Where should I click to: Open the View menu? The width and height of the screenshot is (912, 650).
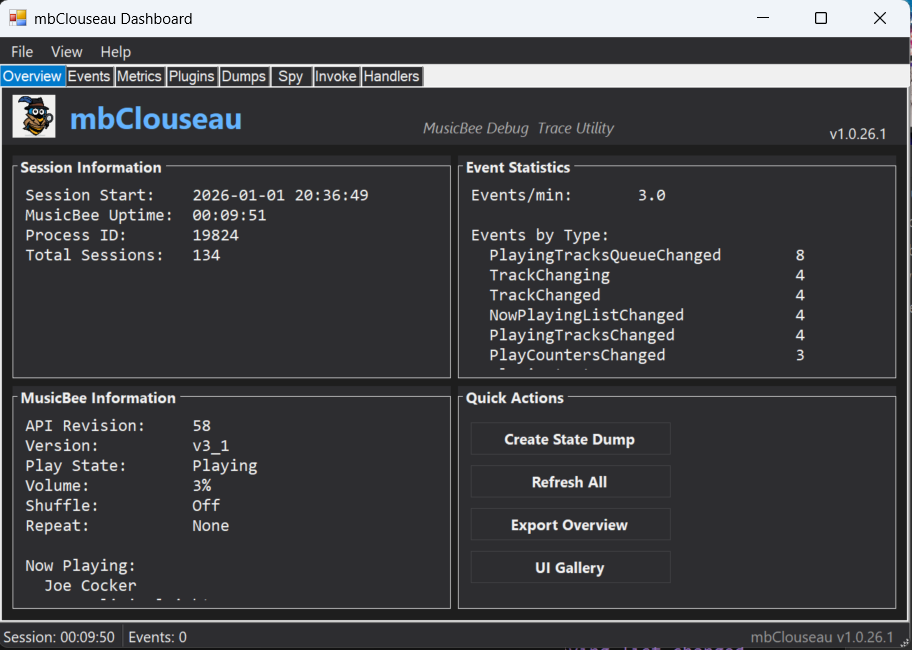pyautogui.click(x=67, y=52)
